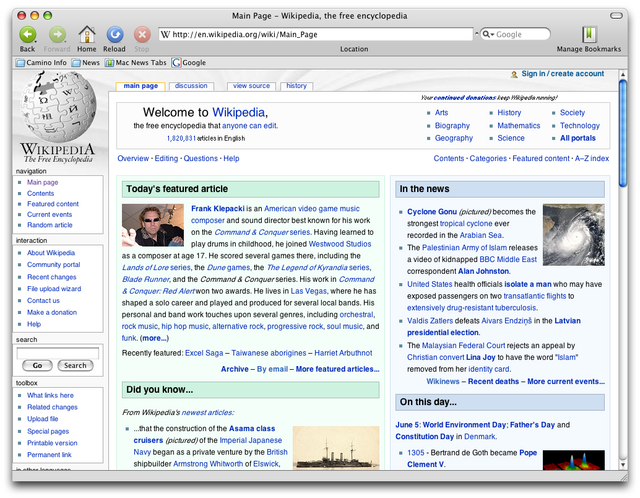This screenshot has height=498, width=640.
Task: Click the Home toolbar icon
Action: tap(87, 35)
